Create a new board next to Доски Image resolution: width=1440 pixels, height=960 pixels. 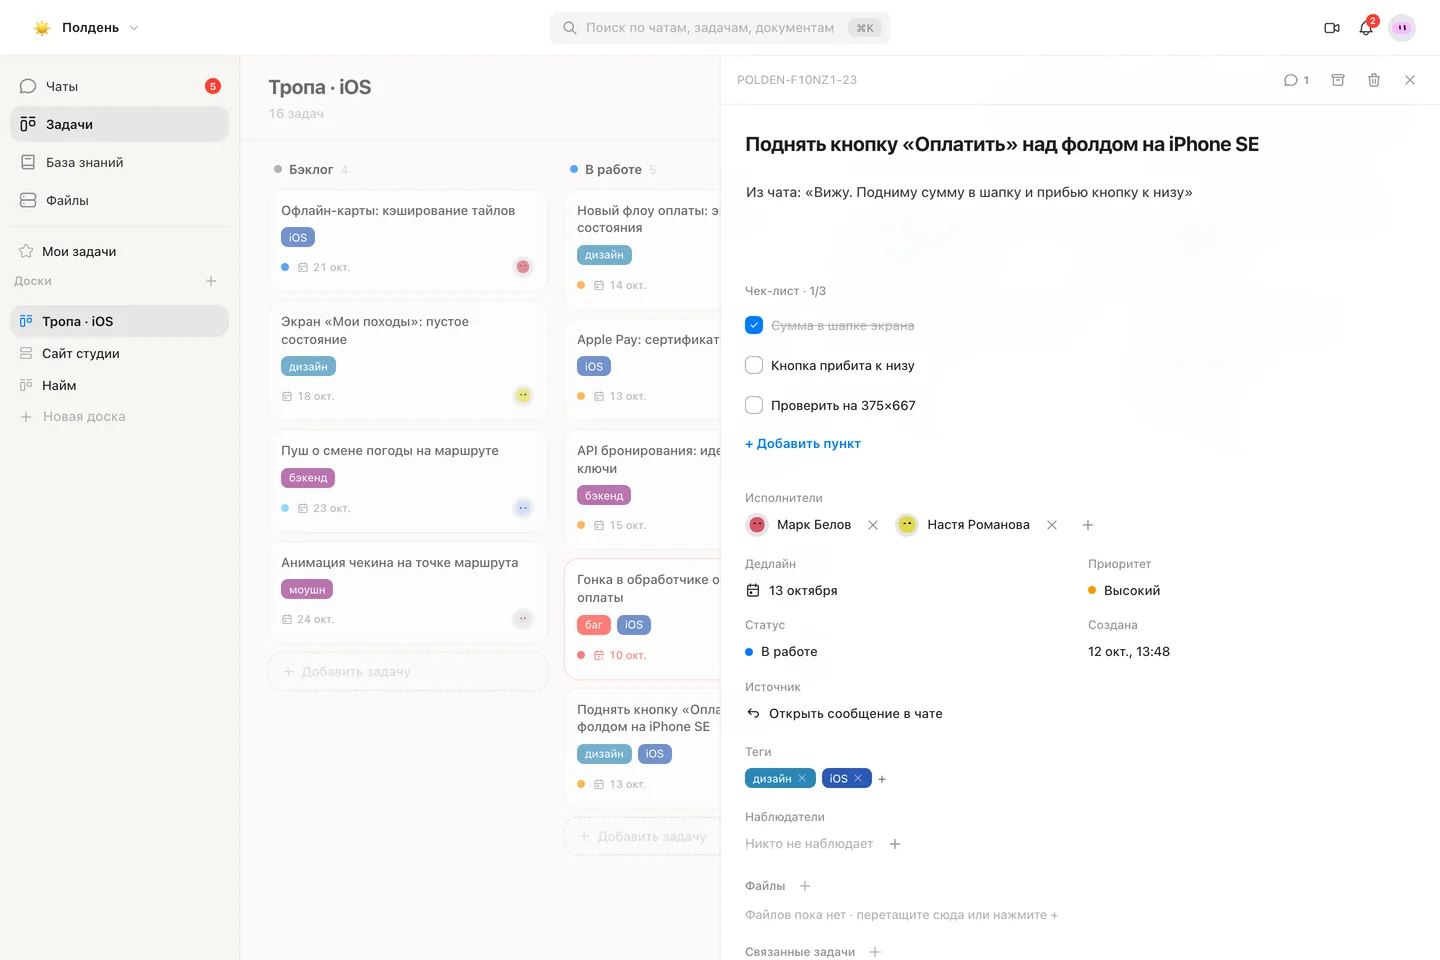pos(211,281)
